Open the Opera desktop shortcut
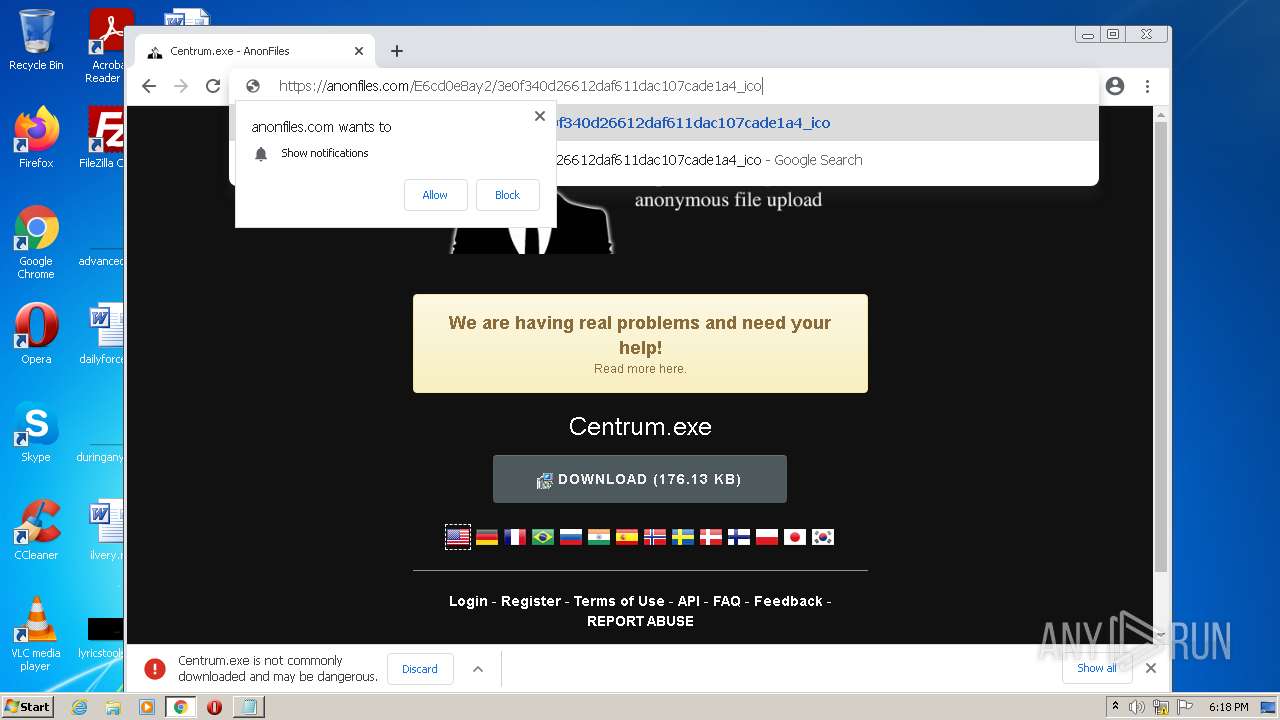The height and width of the screenshot is (720, 1280). [36, 334]
